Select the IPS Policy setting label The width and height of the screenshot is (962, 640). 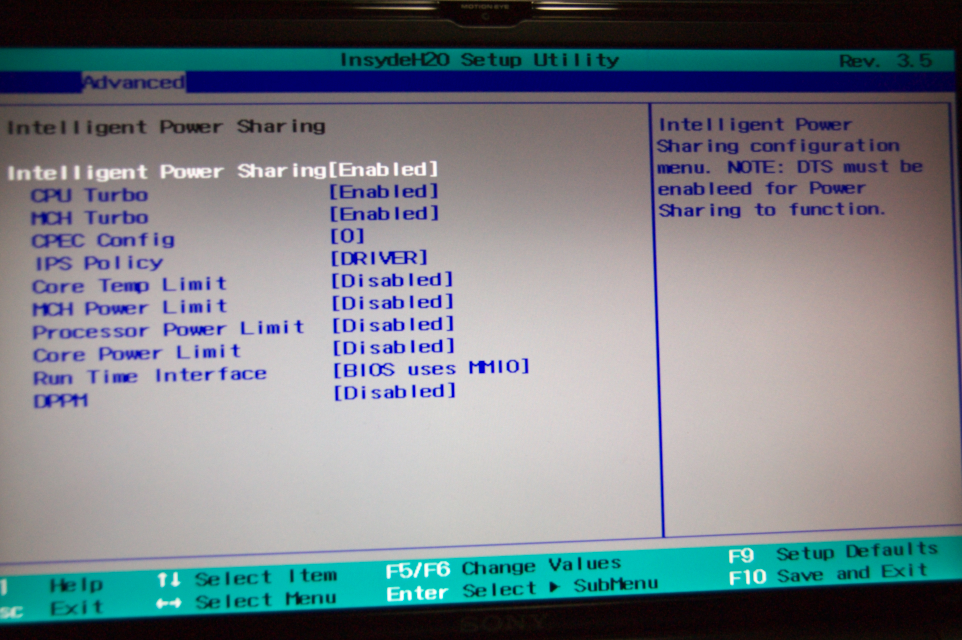pyautogui.click(x=99, y=263)
